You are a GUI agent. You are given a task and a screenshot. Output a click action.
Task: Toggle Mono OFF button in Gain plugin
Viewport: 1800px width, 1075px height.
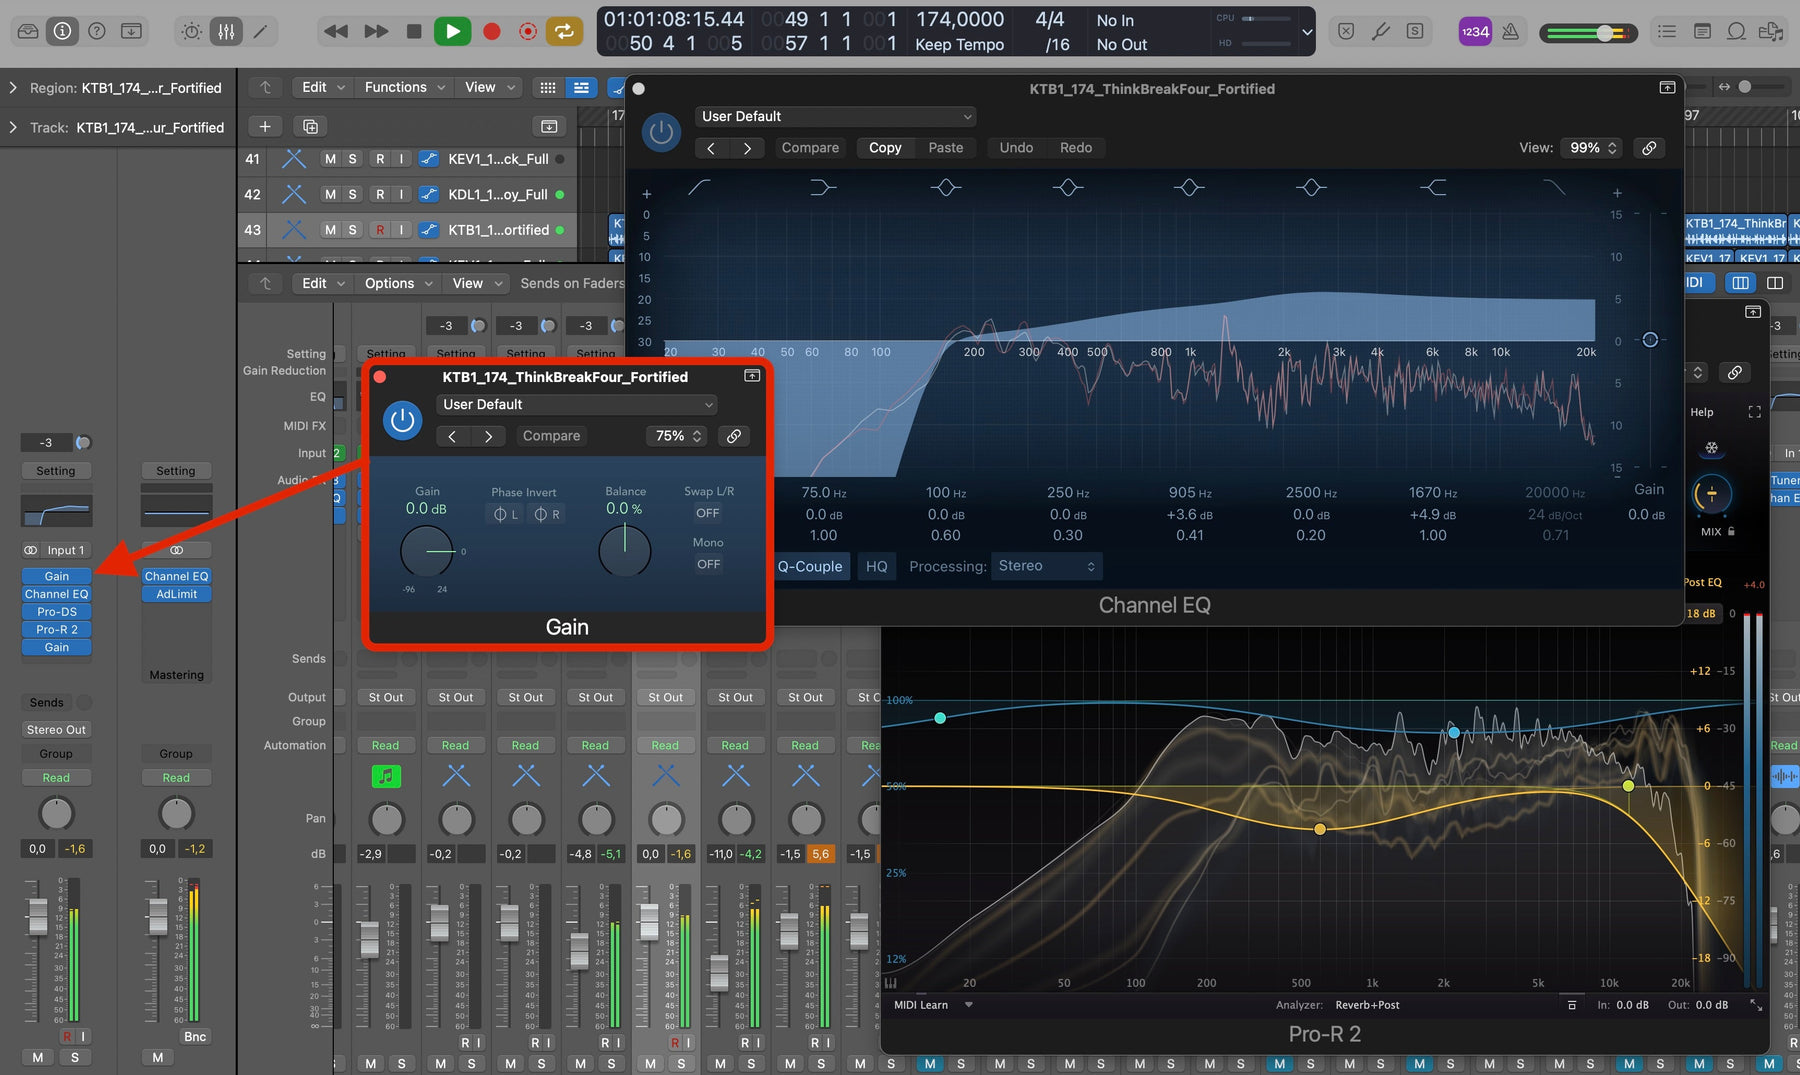[708, 564]
